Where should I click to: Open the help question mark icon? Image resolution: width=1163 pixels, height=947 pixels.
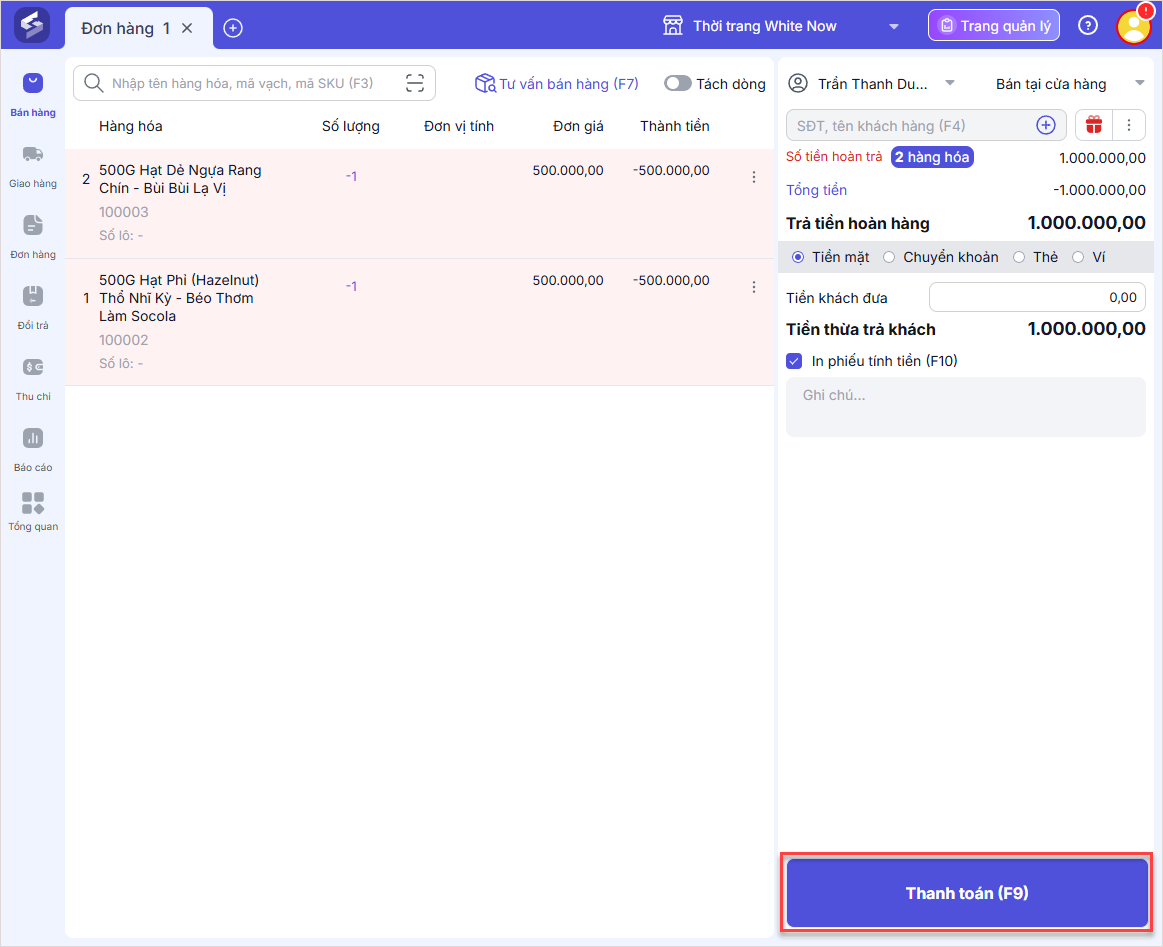pos(1088,26)
